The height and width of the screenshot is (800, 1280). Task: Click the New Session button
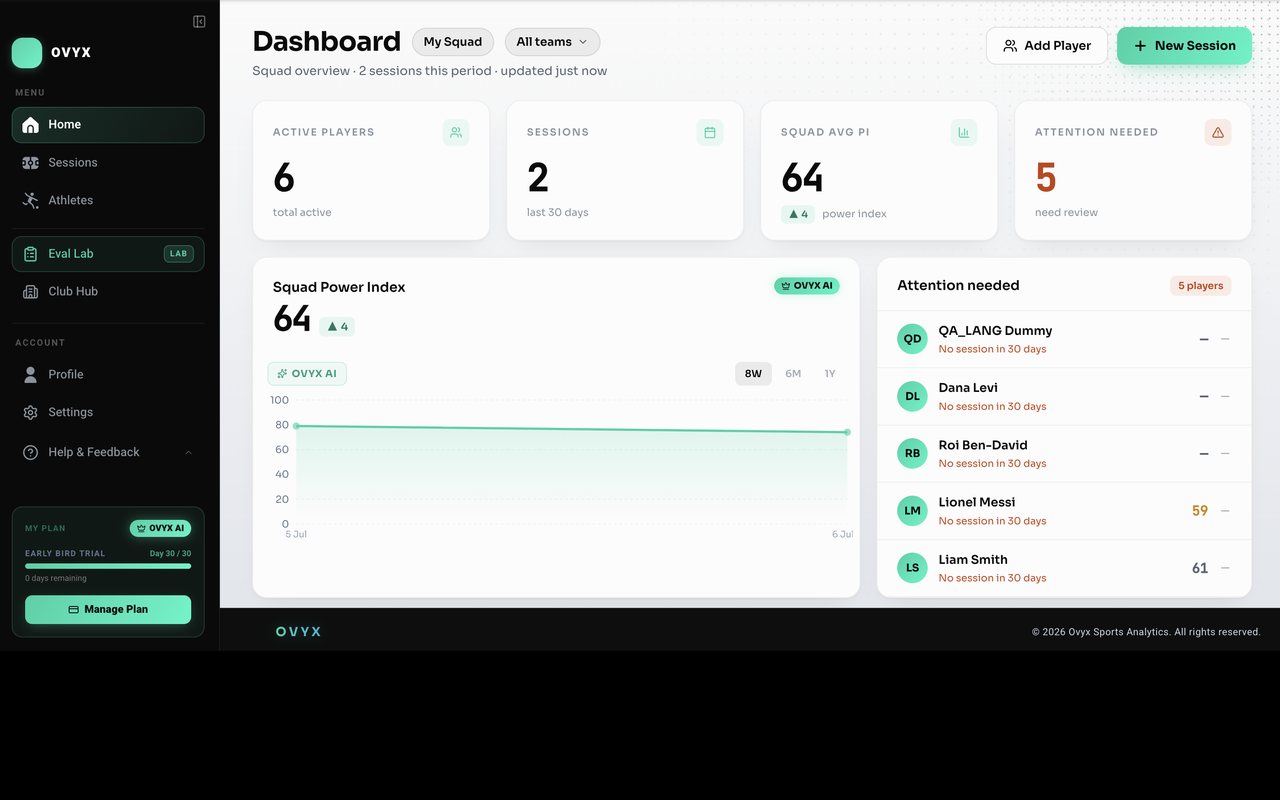pyautogui.click(x=1184, y=46)
